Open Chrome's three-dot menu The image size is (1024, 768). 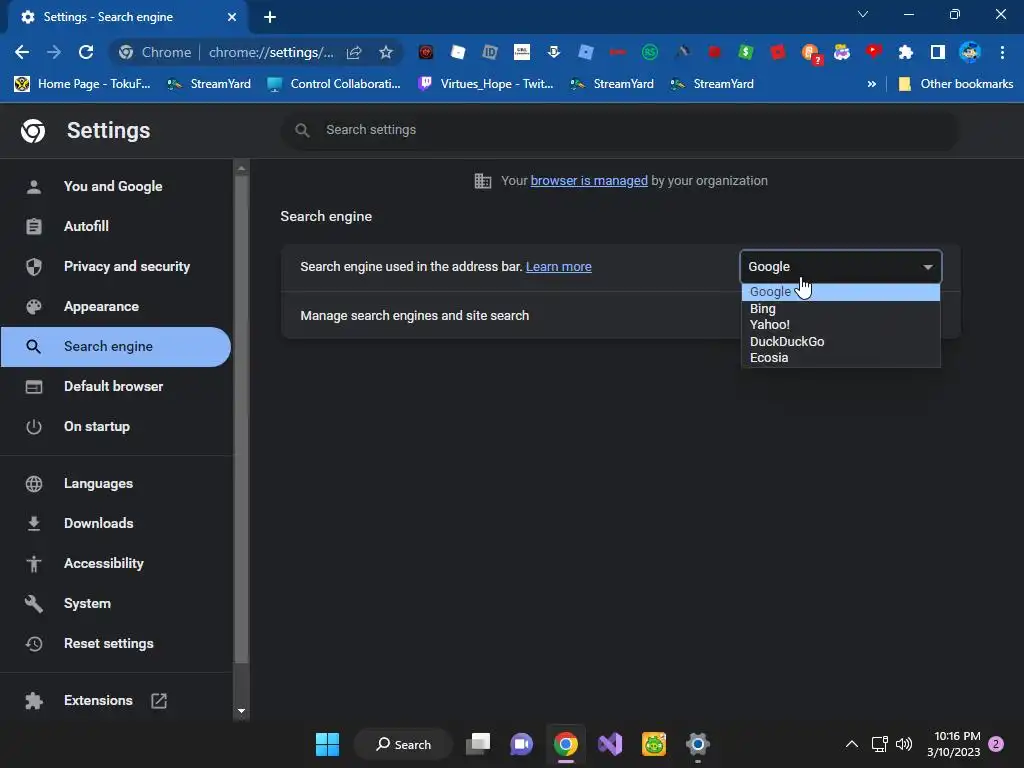[1002, 52]
